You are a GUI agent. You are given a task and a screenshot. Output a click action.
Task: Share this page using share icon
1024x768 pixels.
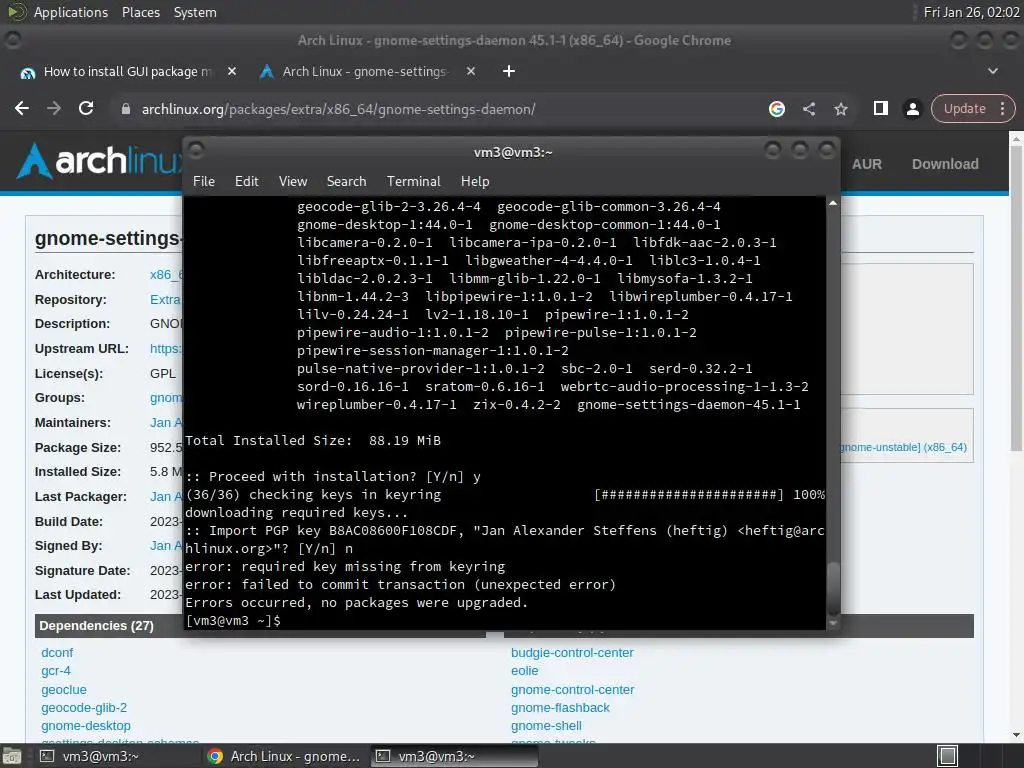(808, 109)
